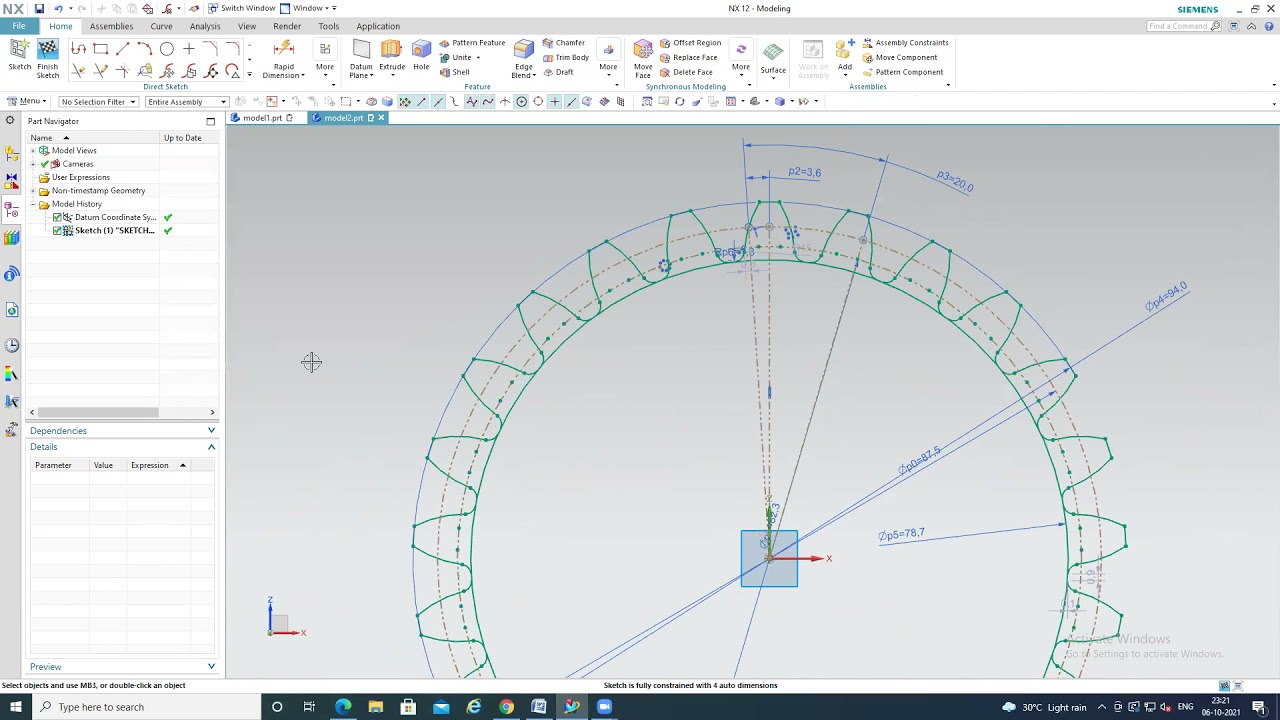Open Google Chrome from the taskbar

[506, 707]
